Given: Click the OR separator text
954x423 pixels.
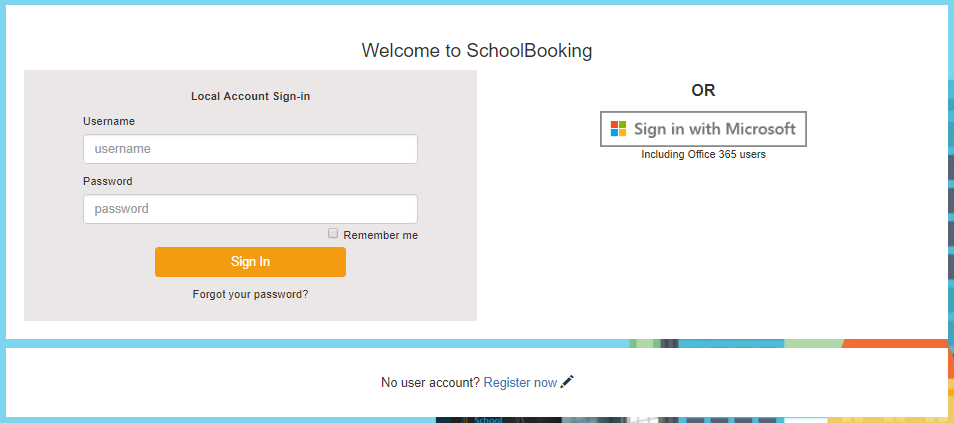Looking at the screenshot, I should [x=703, y=90].
